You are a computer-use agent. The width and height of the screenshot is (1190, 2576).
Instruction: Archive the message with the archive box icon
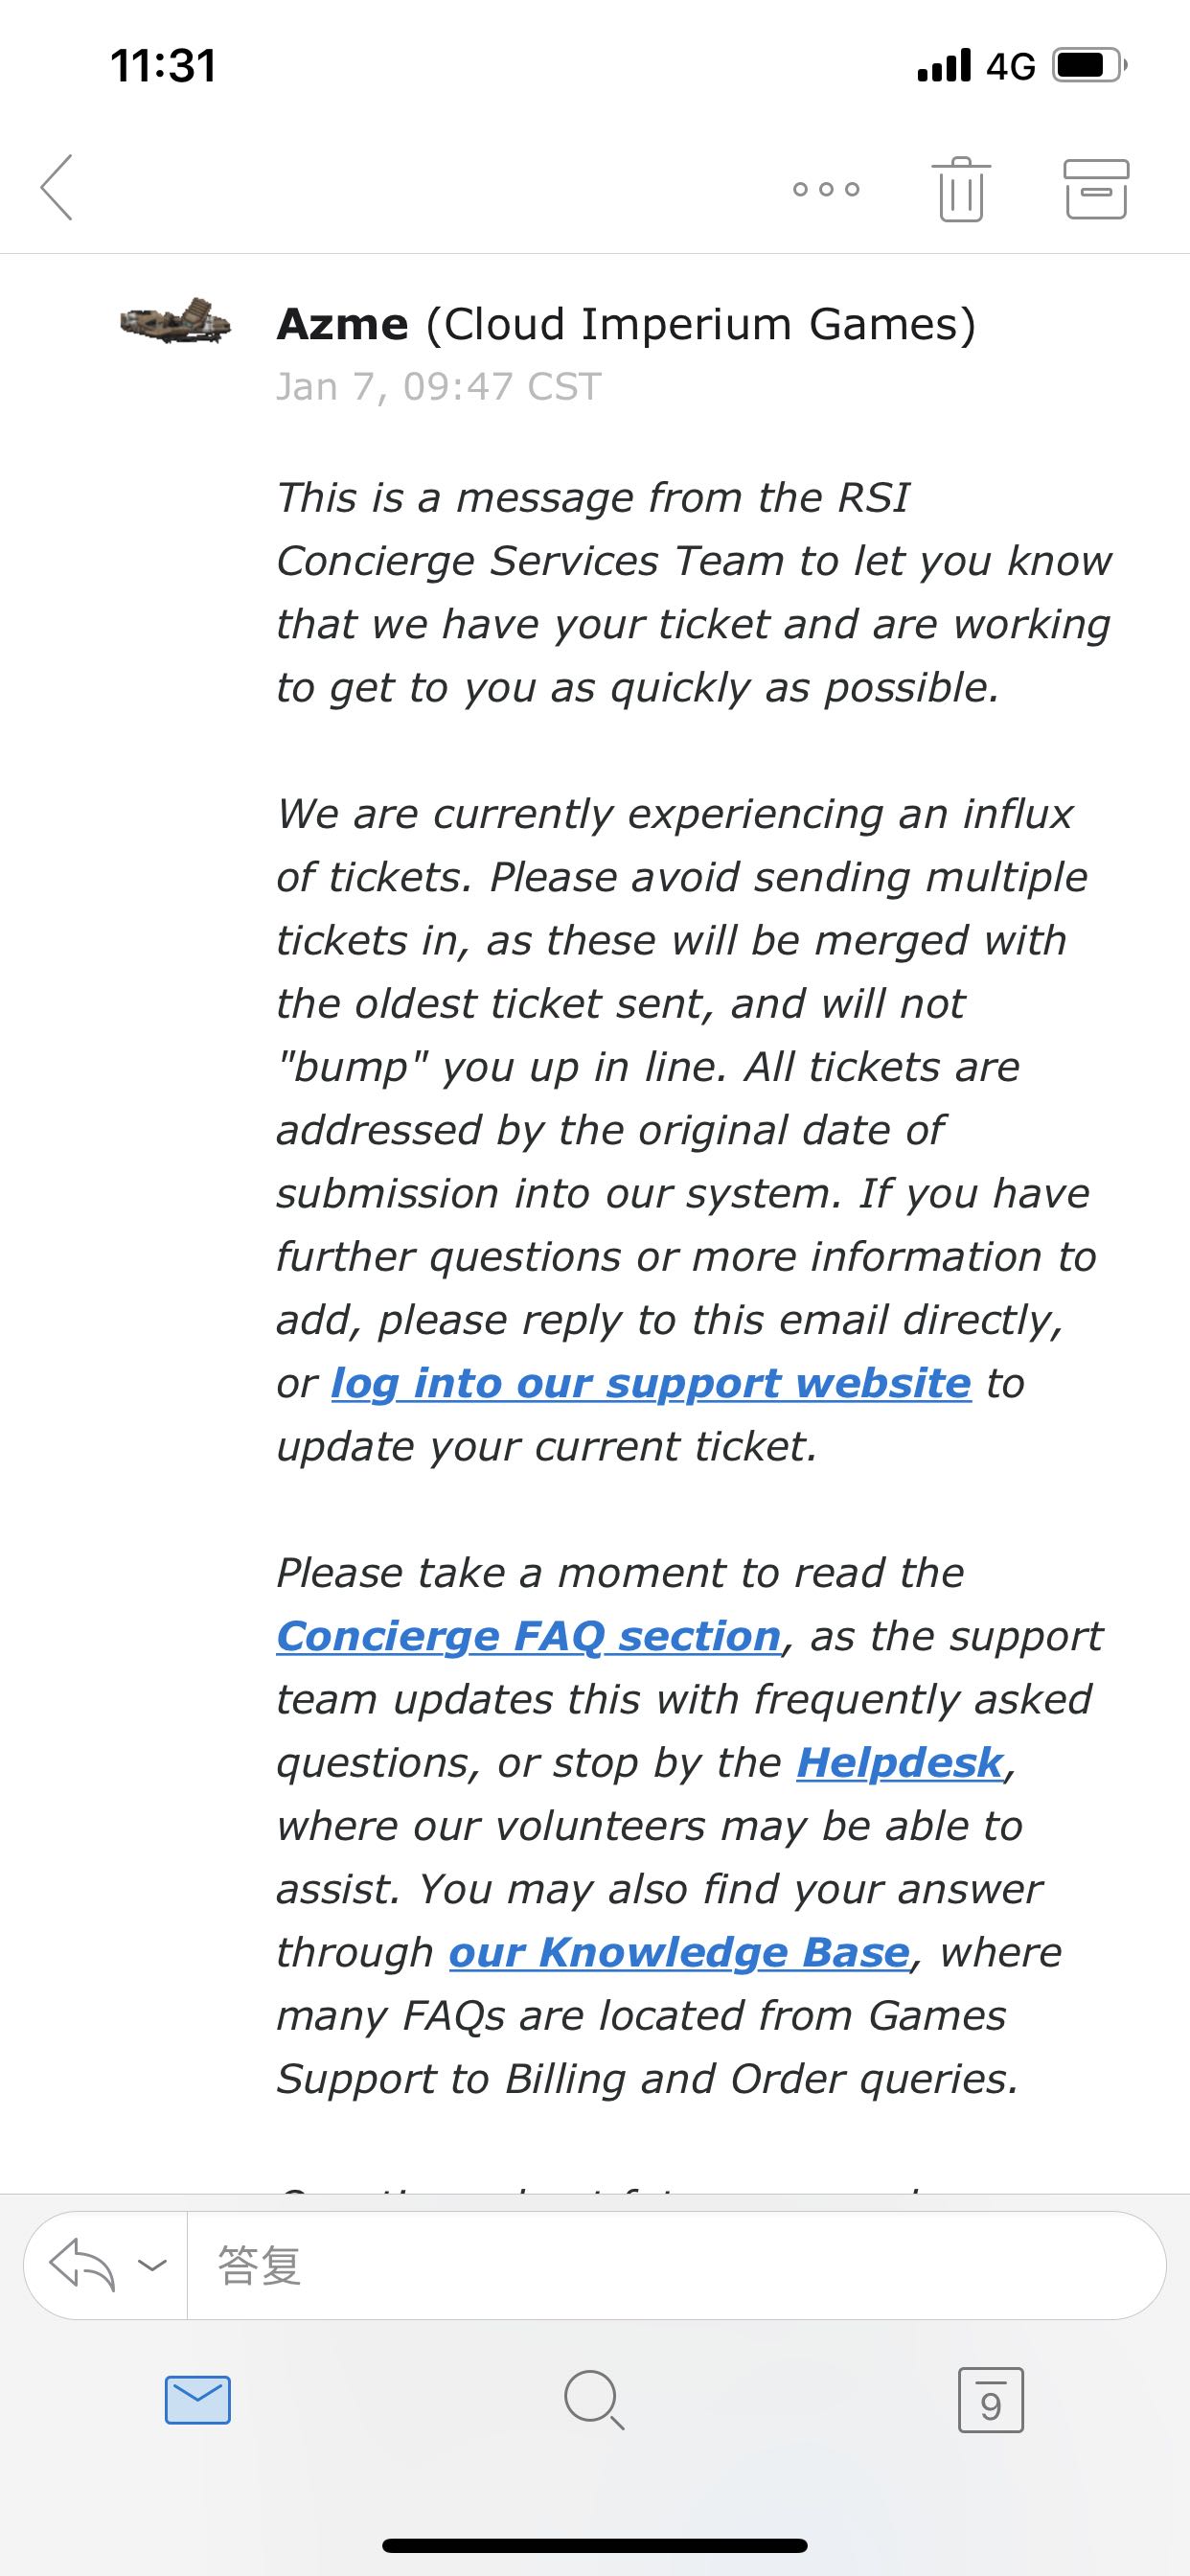1095,189
